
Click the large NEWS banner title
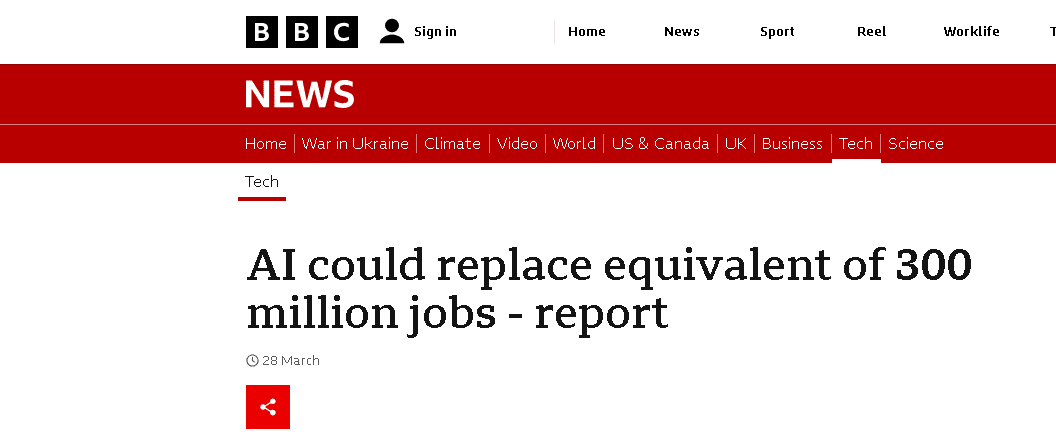[300, 94]
